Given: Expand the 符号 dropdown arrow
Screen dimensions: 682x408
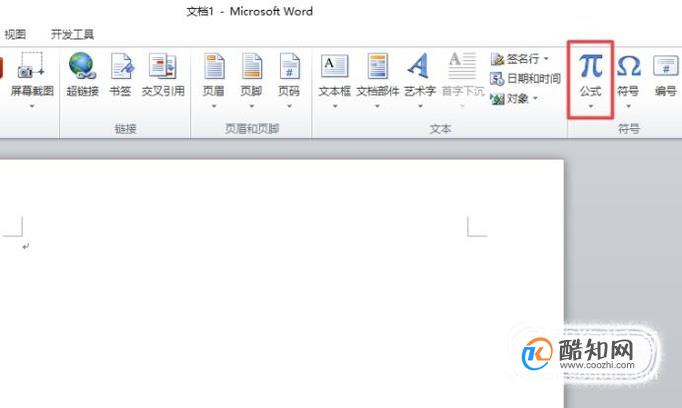Looking at the screenshot, I should coord(629,106).
